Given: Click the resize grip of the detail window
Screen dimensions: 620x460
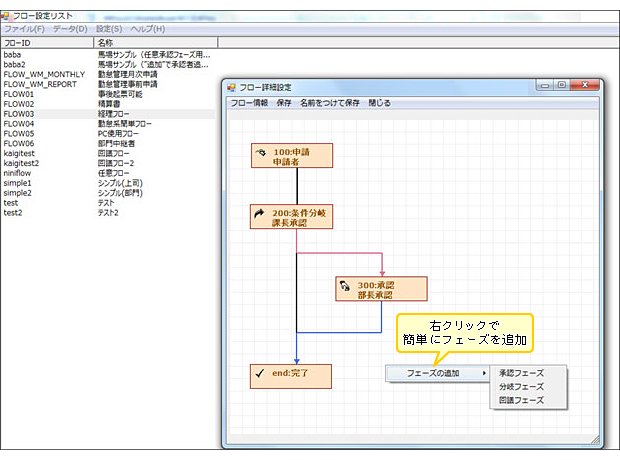Looking at the screenshot, I should click(595, 440).
